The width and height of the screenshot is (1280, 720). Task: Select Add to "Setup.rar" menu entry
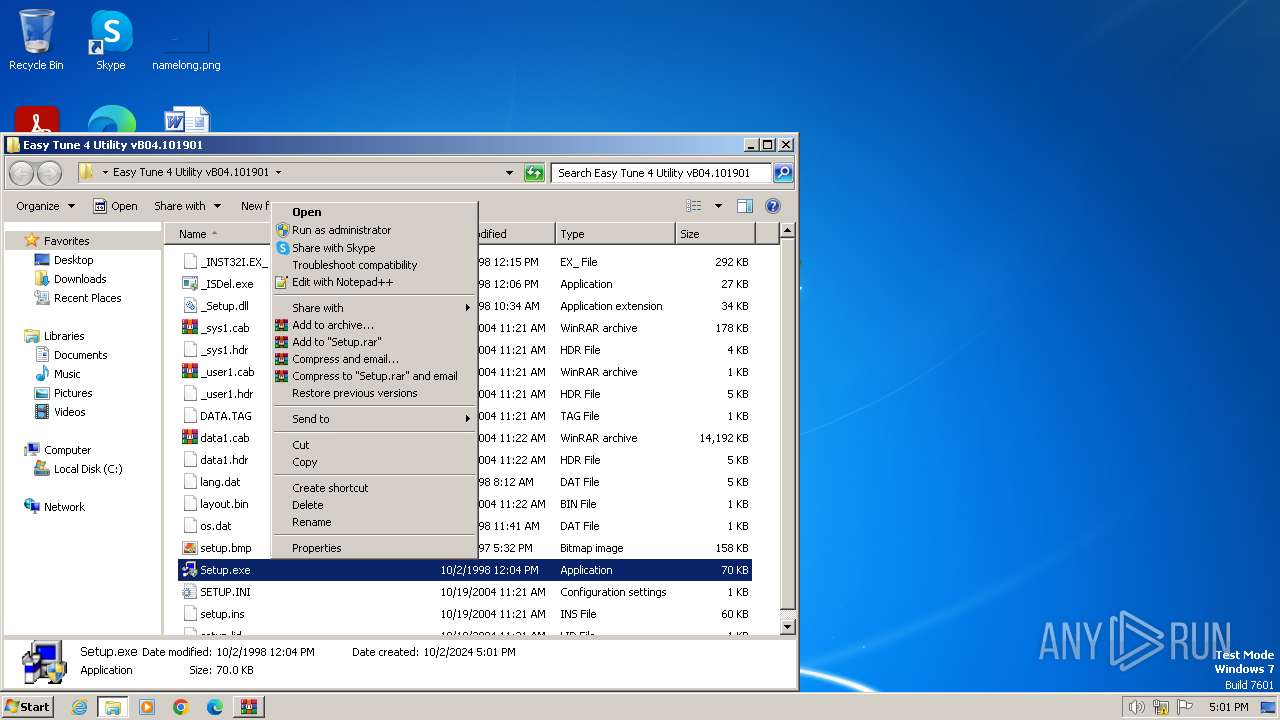point(375,342)
